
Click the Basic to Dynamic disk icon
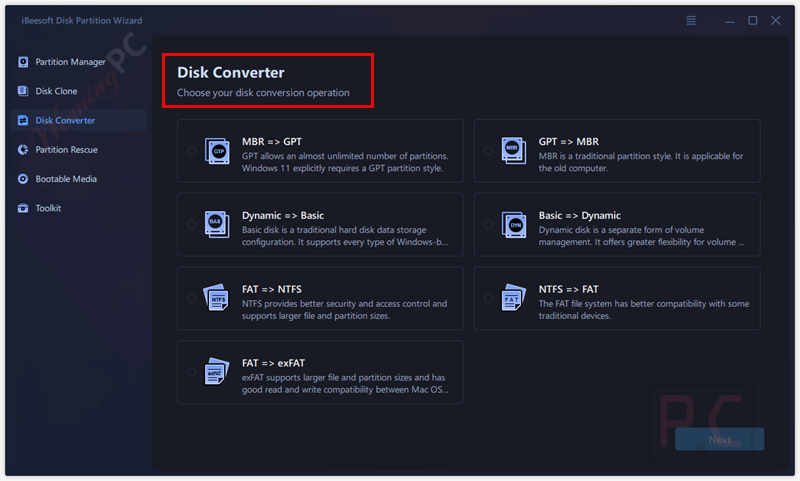(514, 224)
